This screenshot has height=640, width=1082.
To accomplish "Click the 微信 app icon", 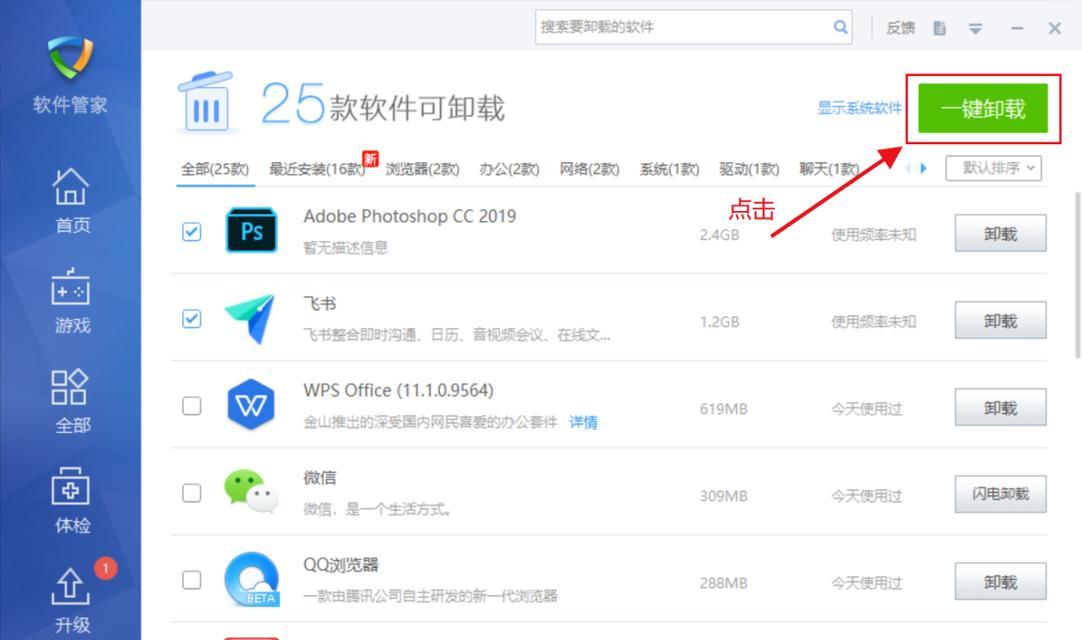I will 251,492.
